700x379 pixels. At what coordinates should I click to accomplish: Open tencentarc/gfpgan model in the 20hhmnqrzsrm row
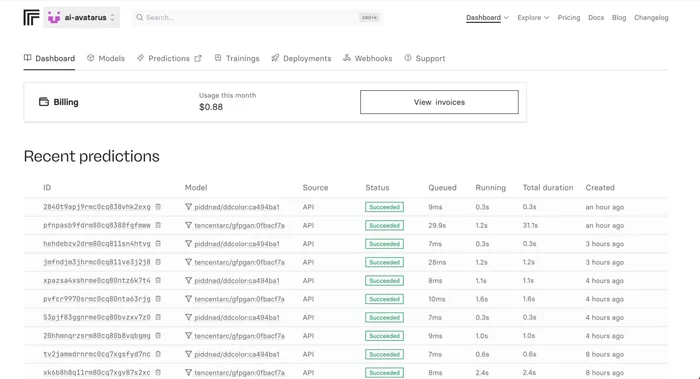239,336
